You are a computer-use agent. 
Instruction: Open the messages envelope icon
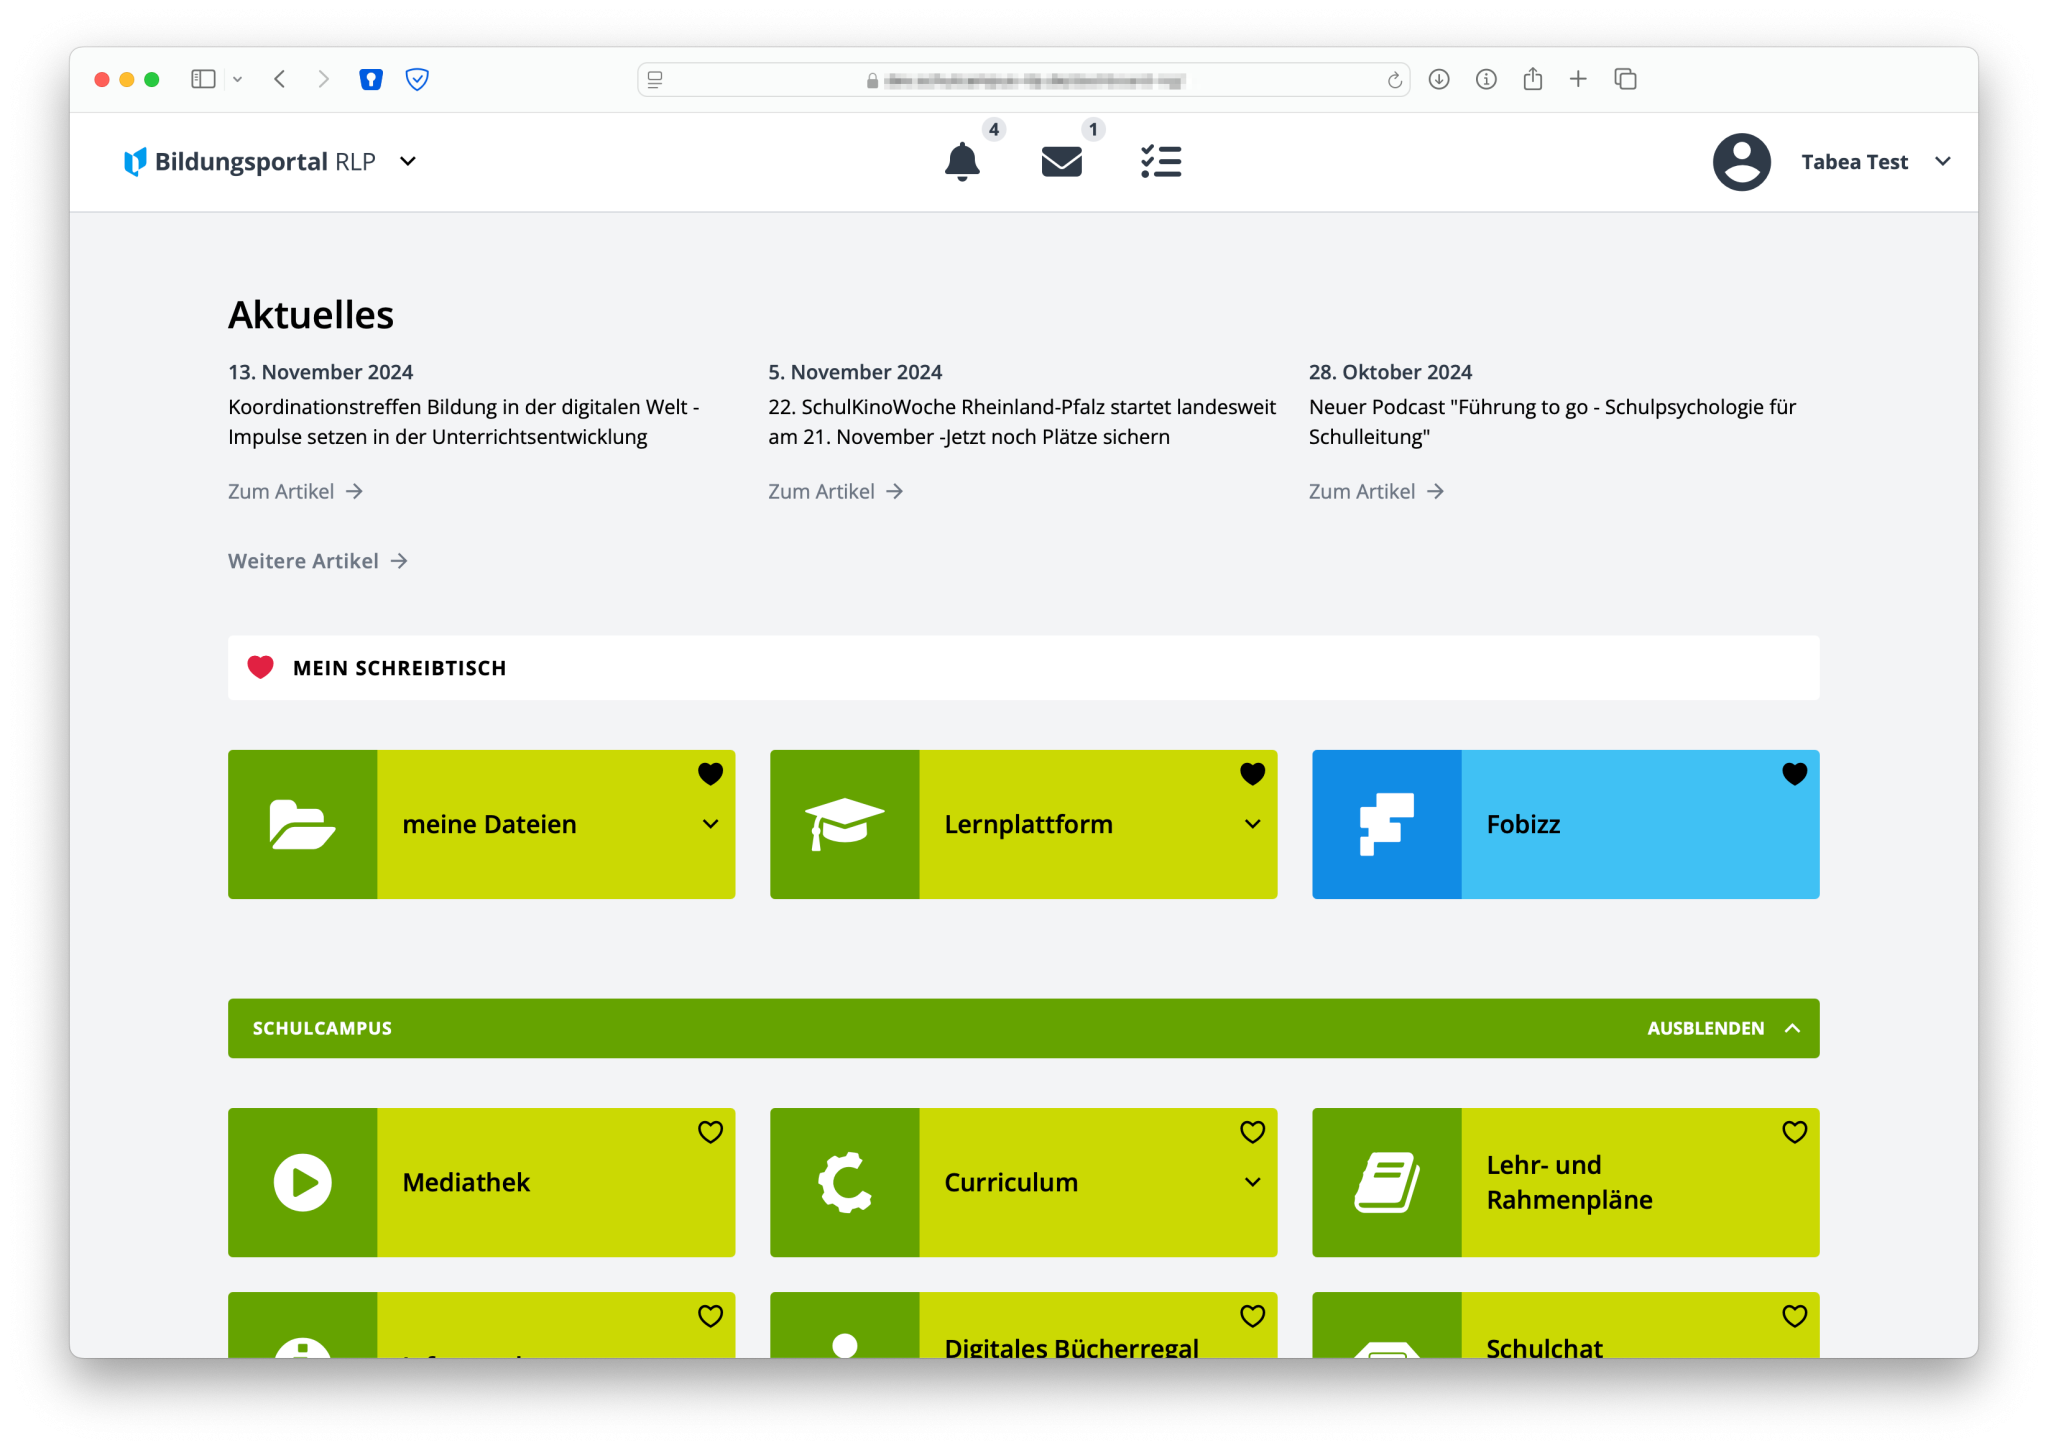click(1060, 161)
